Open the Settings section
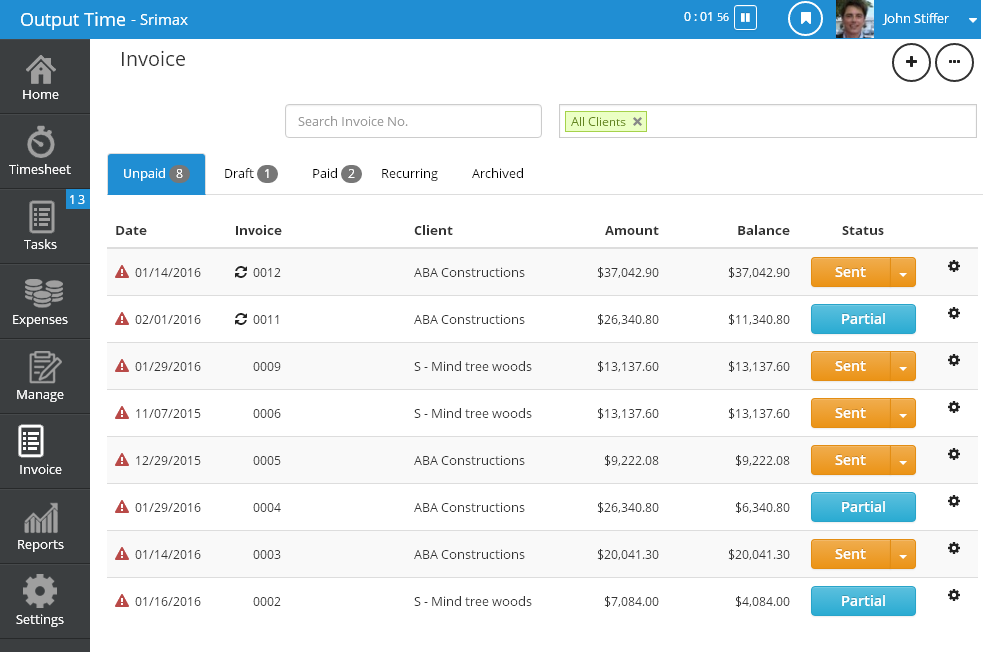The height and width of the screenshot is (652, 983). pos(40,601)
